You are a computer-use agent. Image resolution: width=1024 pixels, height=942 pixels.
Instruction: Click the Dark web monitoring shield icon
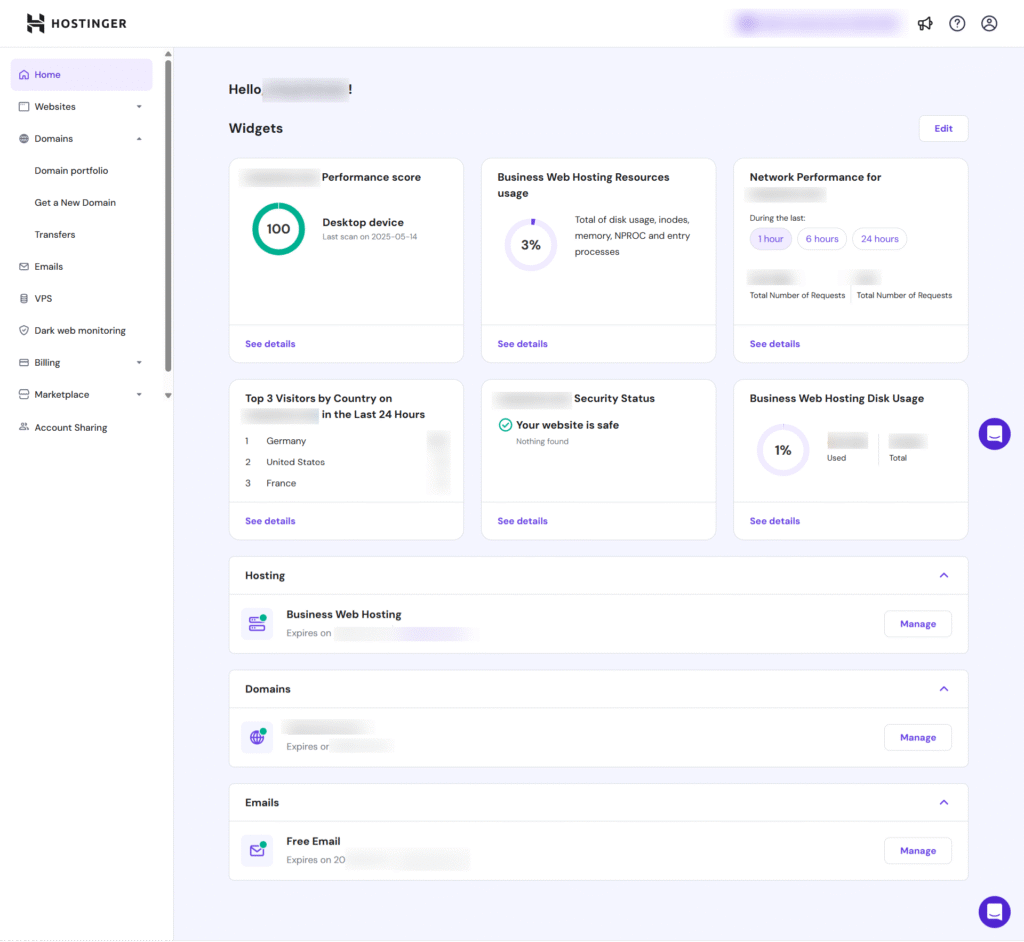point(24,331)
